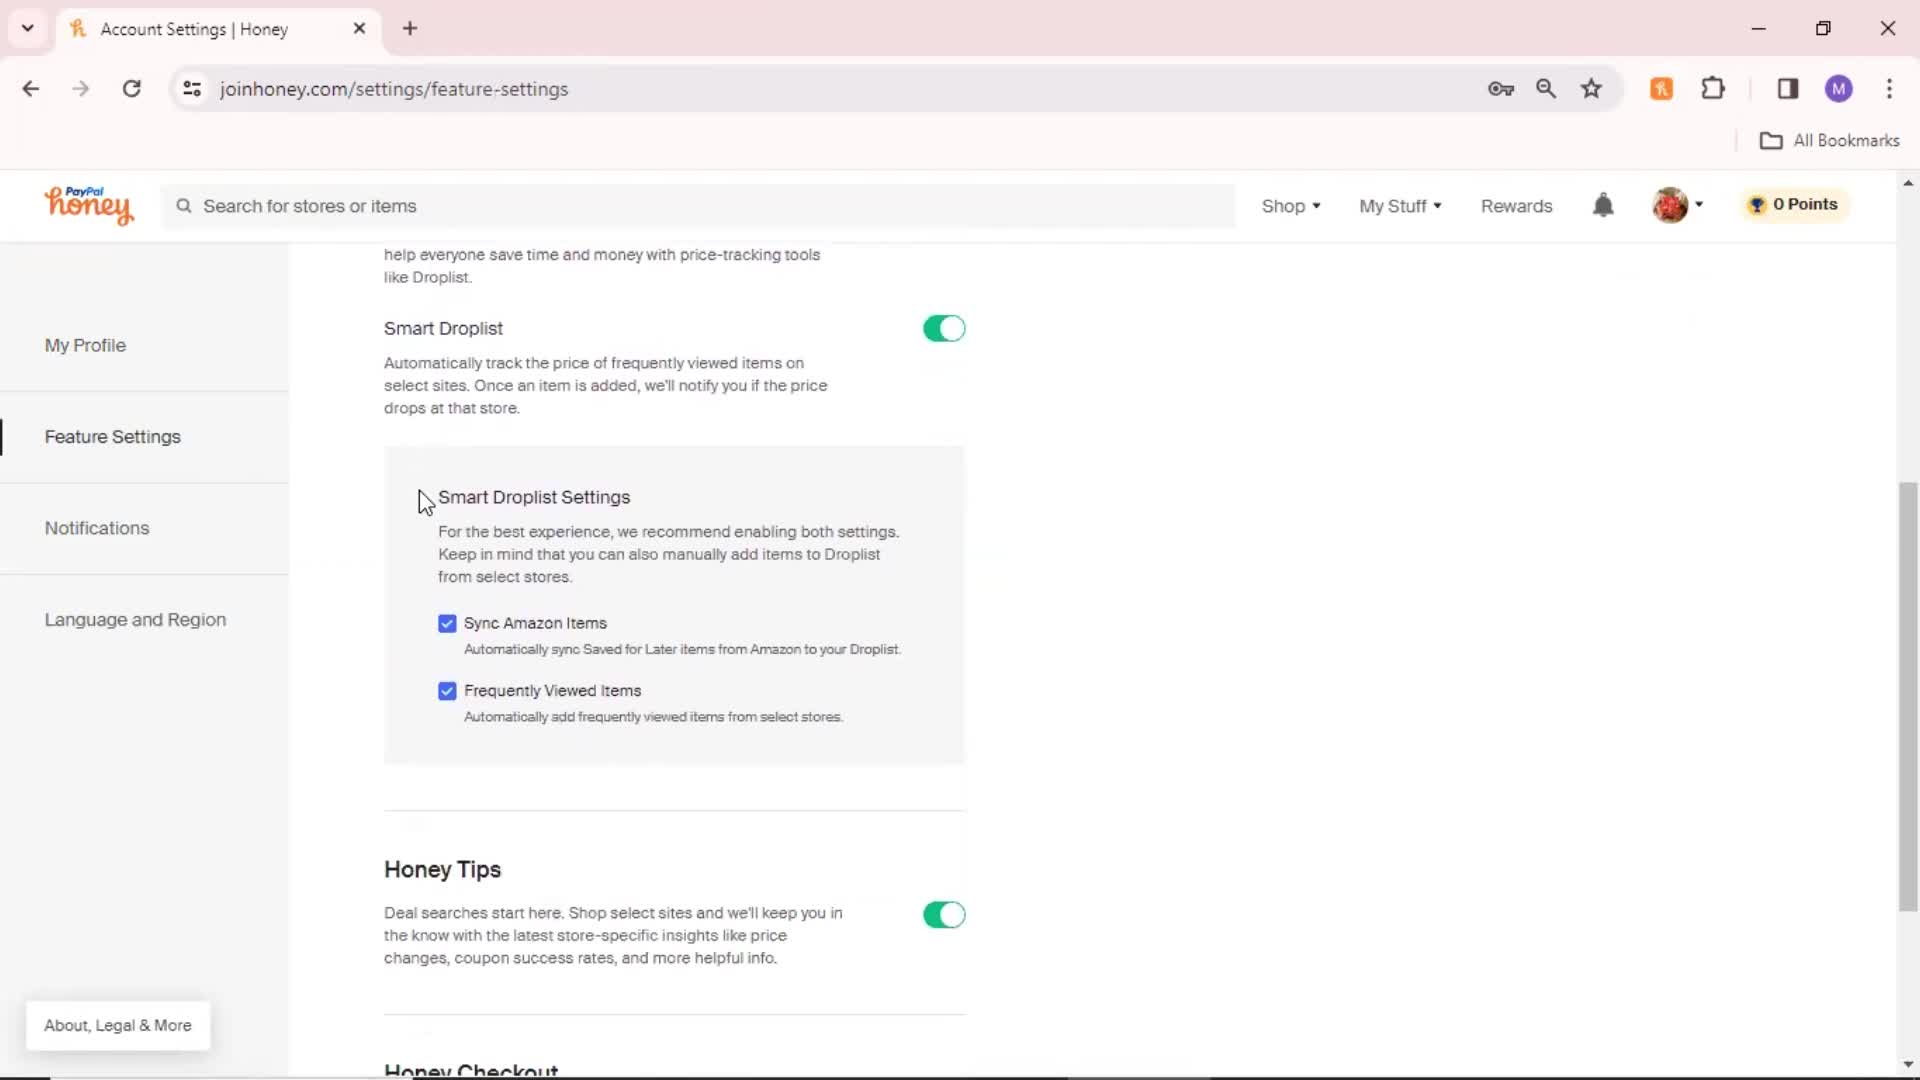Click the Chrome profile avatar M

click(x=1838, y=89)
